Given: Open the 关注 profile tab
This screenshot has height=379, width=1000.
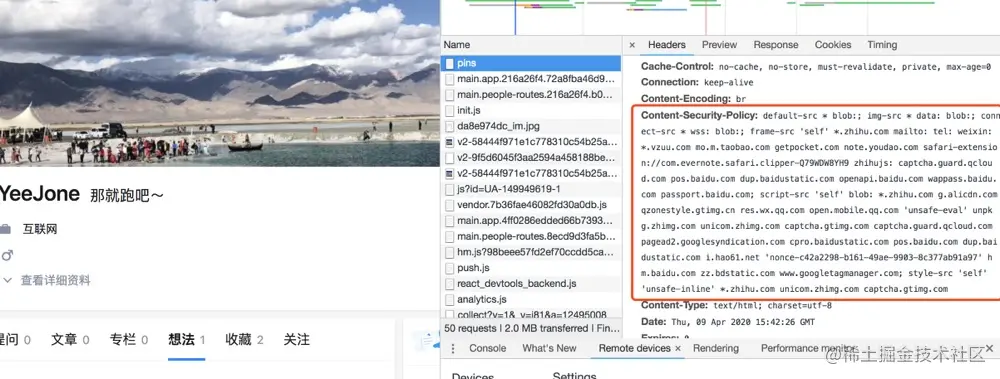Looking at the screenshot, I should click(x=297, y=340).
